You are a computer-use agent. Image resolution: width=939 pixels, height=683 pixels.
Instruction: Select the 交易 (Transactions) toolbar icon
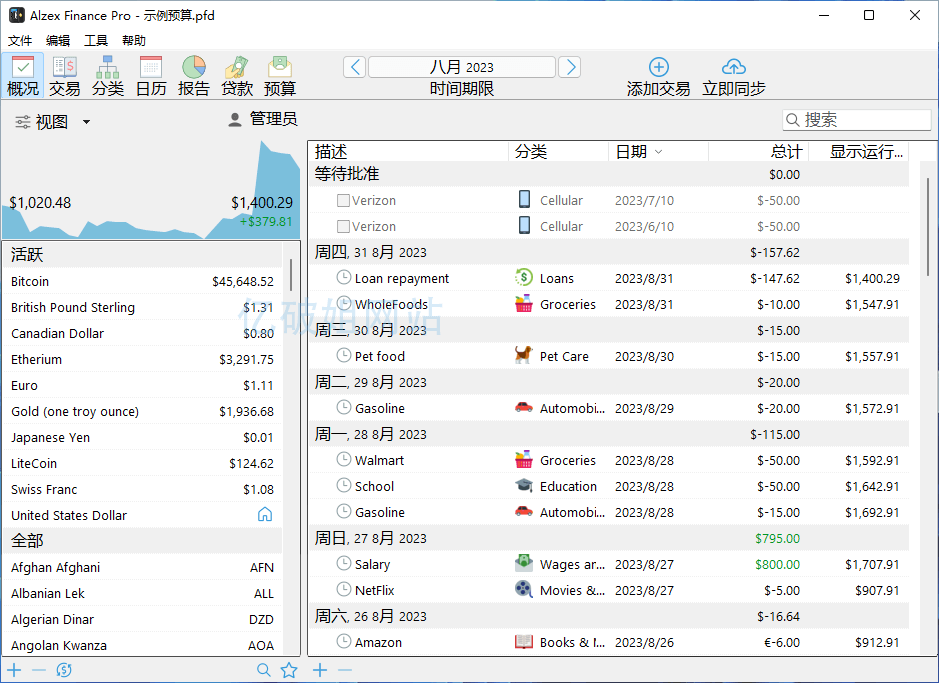pyautogui.click(x=64, y=73)
